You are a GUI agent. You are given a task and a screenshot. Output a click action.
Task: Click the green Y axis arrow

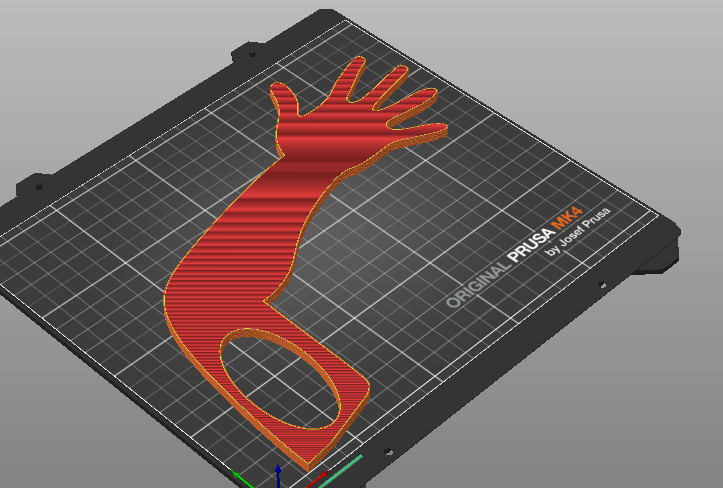coord(242,479)
